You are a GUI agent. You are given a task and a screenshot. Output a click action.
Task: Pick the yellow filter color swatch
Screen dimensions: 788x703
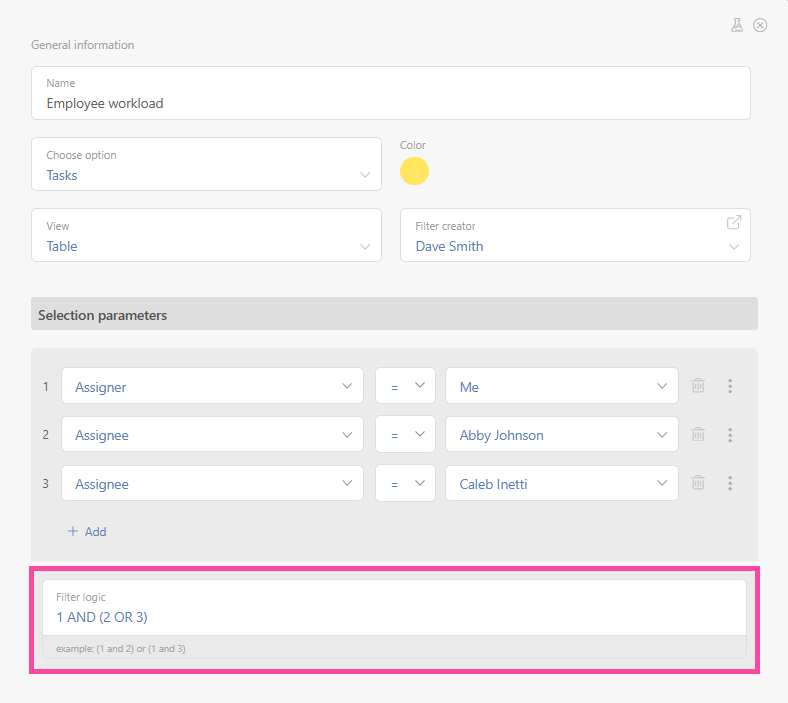(x=414, y=171)
